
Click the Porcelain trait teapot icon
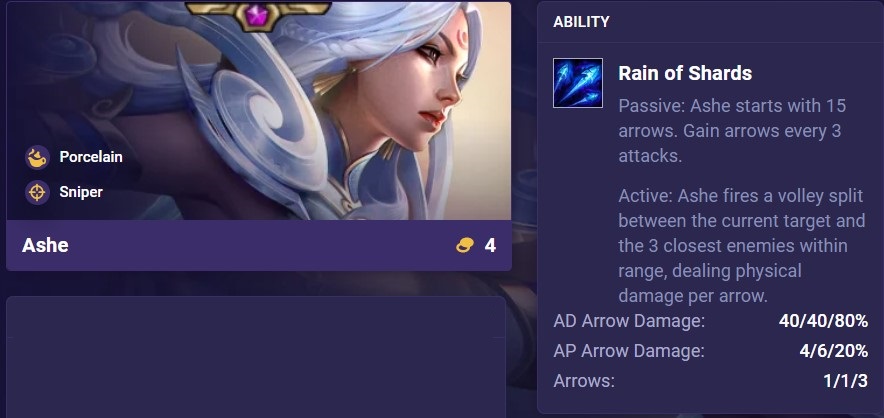pos(37,157)
